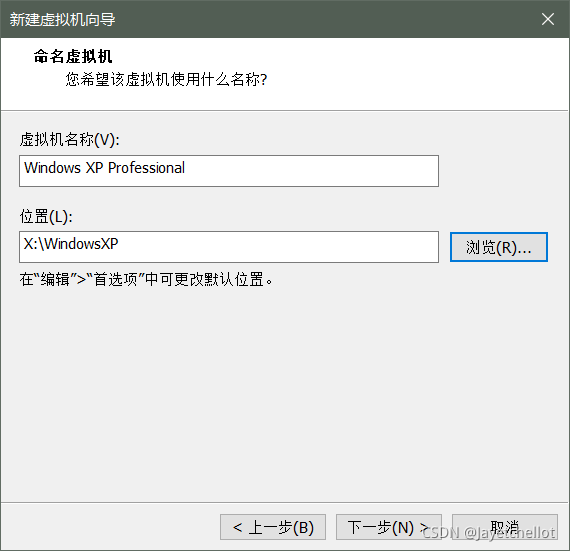Open the 浏览(R)... browse button

click(499, 247)
